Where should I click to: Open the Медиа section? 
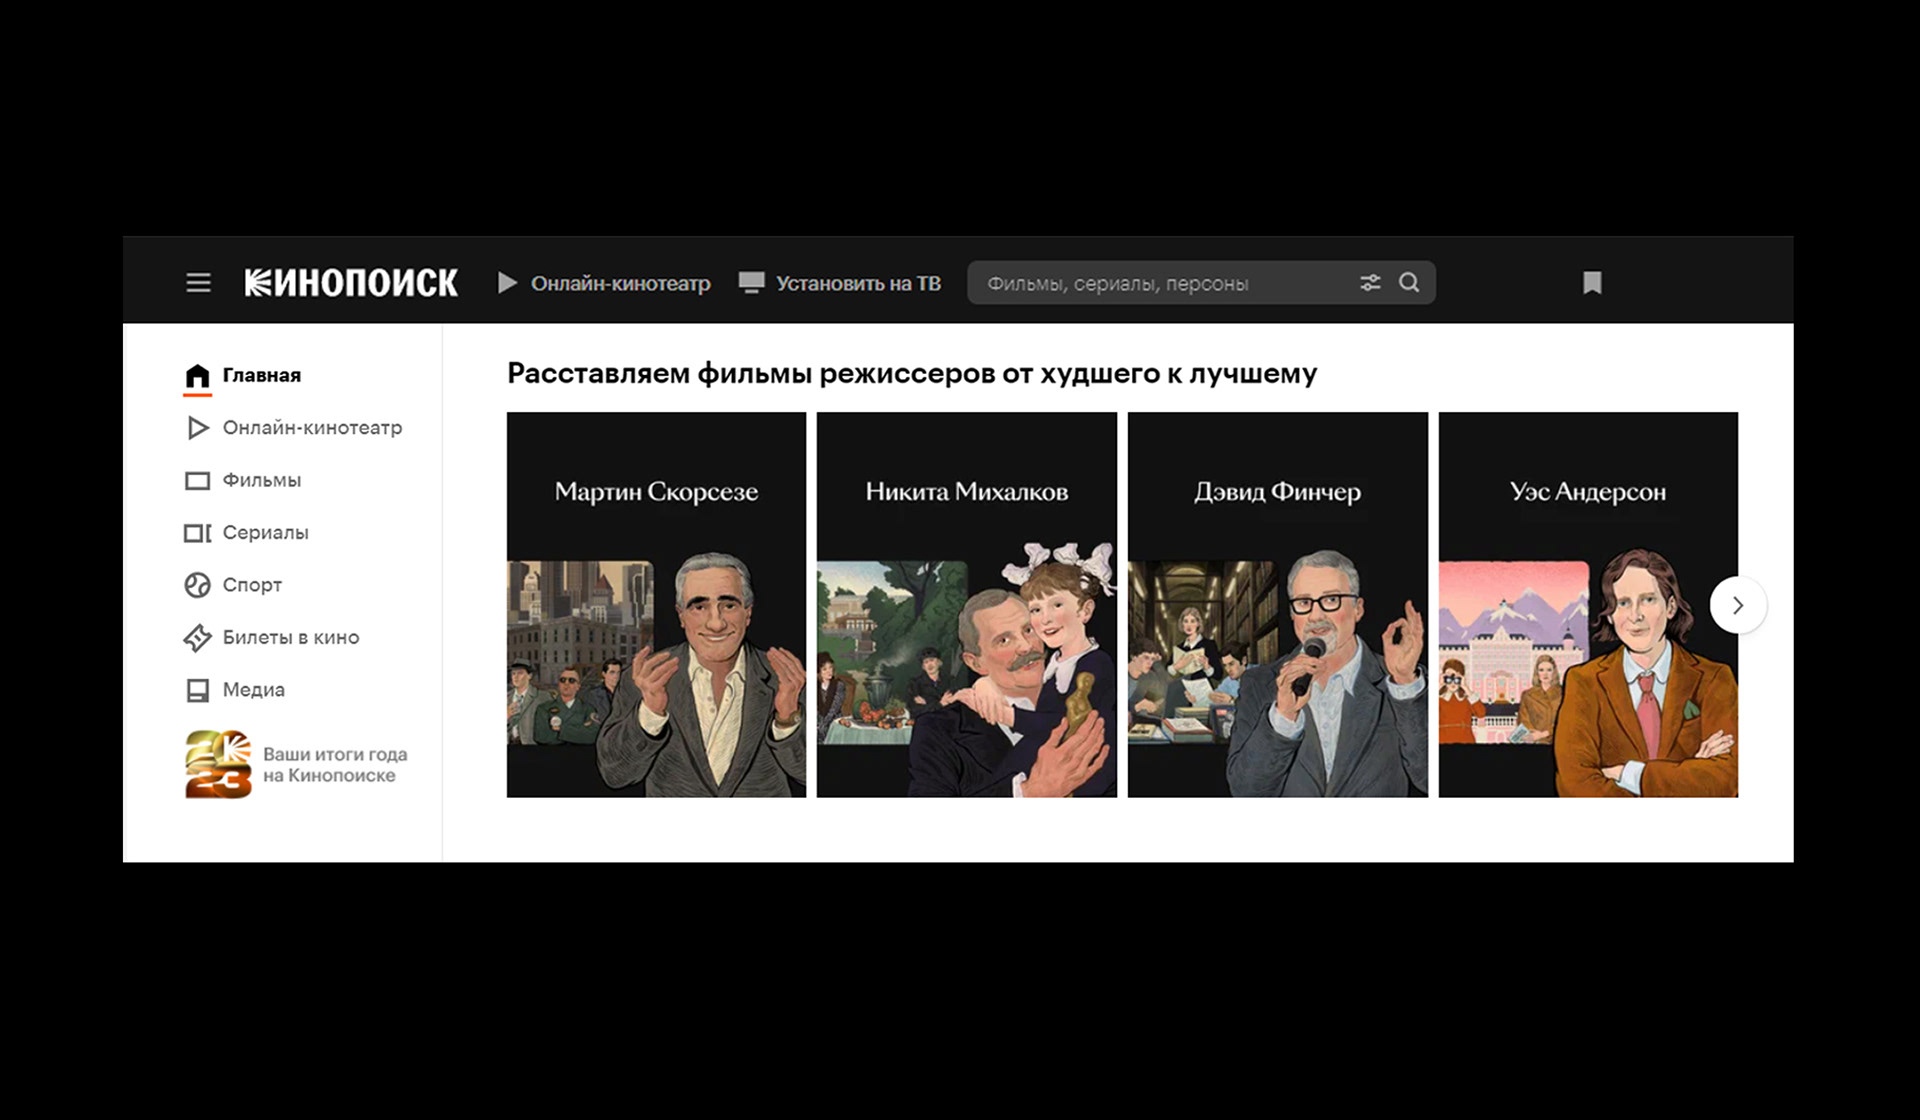253,690
